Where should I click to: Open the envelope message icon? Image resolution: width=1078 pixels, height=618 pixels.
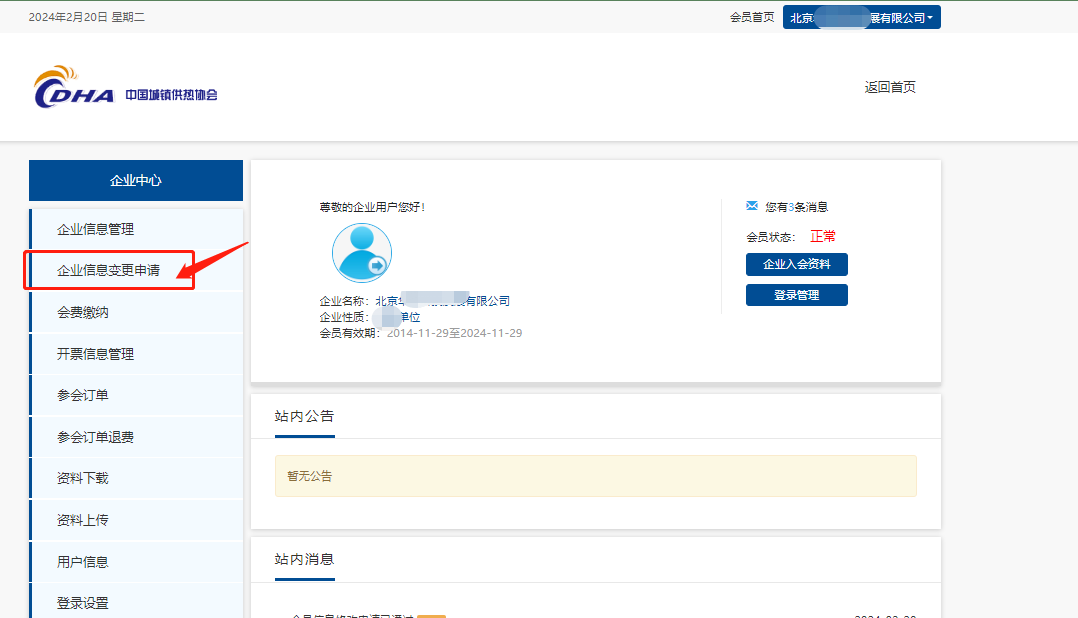(x=752, y=206)
